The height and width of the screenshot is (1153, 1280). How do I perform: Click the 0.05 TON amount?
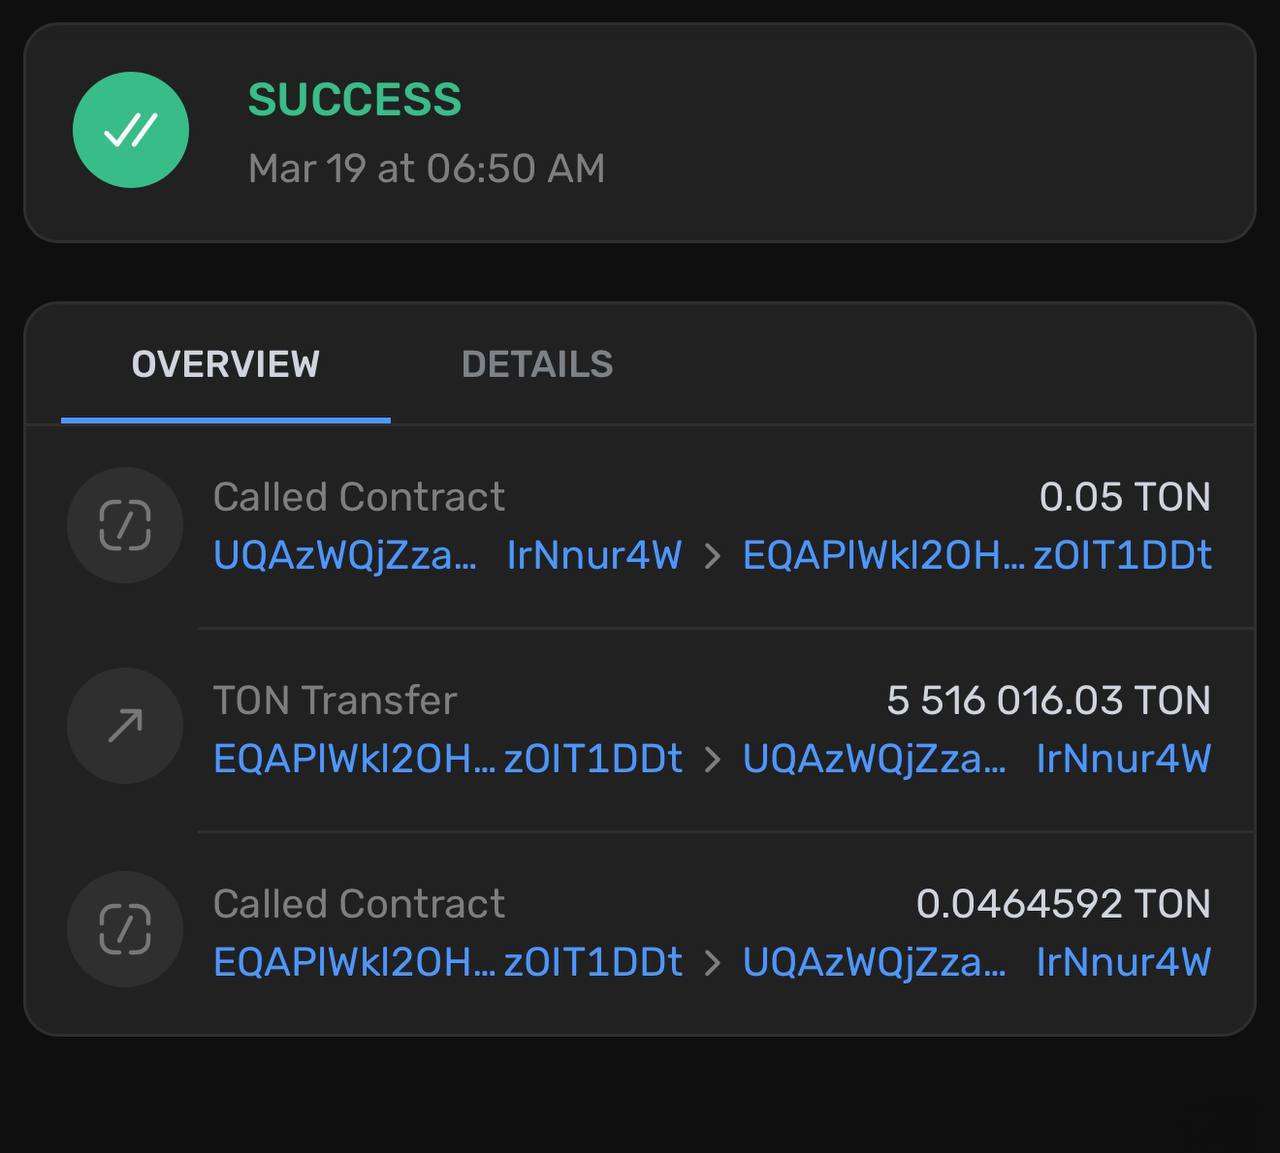pos(1125,497)
